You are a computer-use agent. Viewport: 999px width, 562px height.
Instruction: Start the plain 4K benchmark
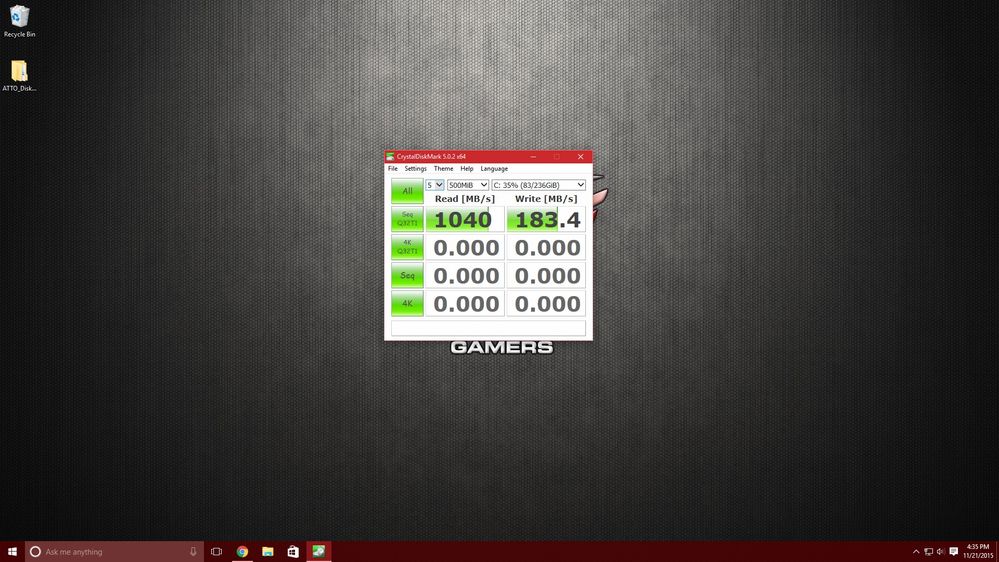[407, 303]
